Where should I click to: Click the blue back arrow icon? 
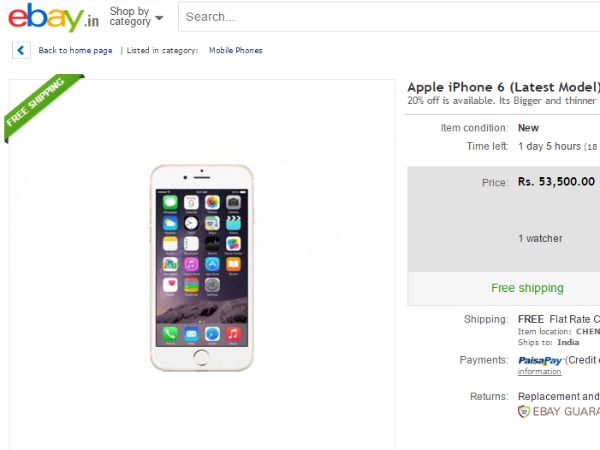tap(21, 50)
